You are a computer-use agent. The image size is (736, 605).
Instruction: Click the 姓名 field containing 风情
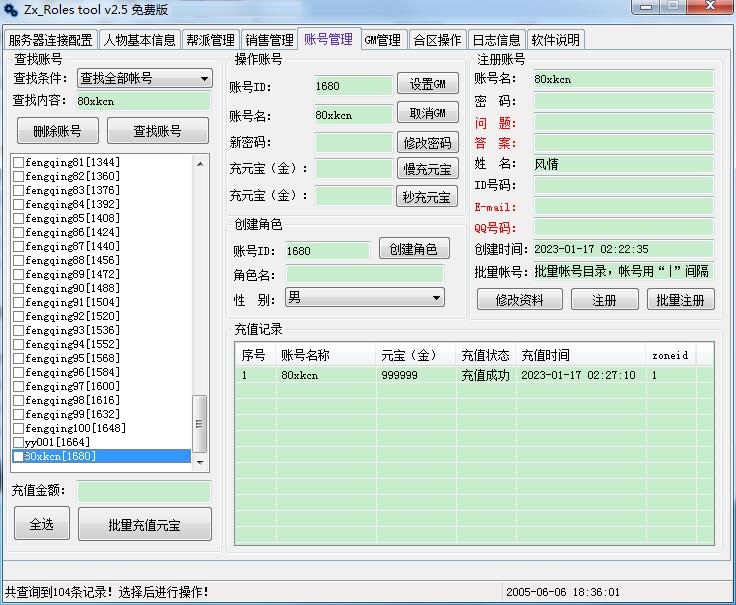click(623, 164)
